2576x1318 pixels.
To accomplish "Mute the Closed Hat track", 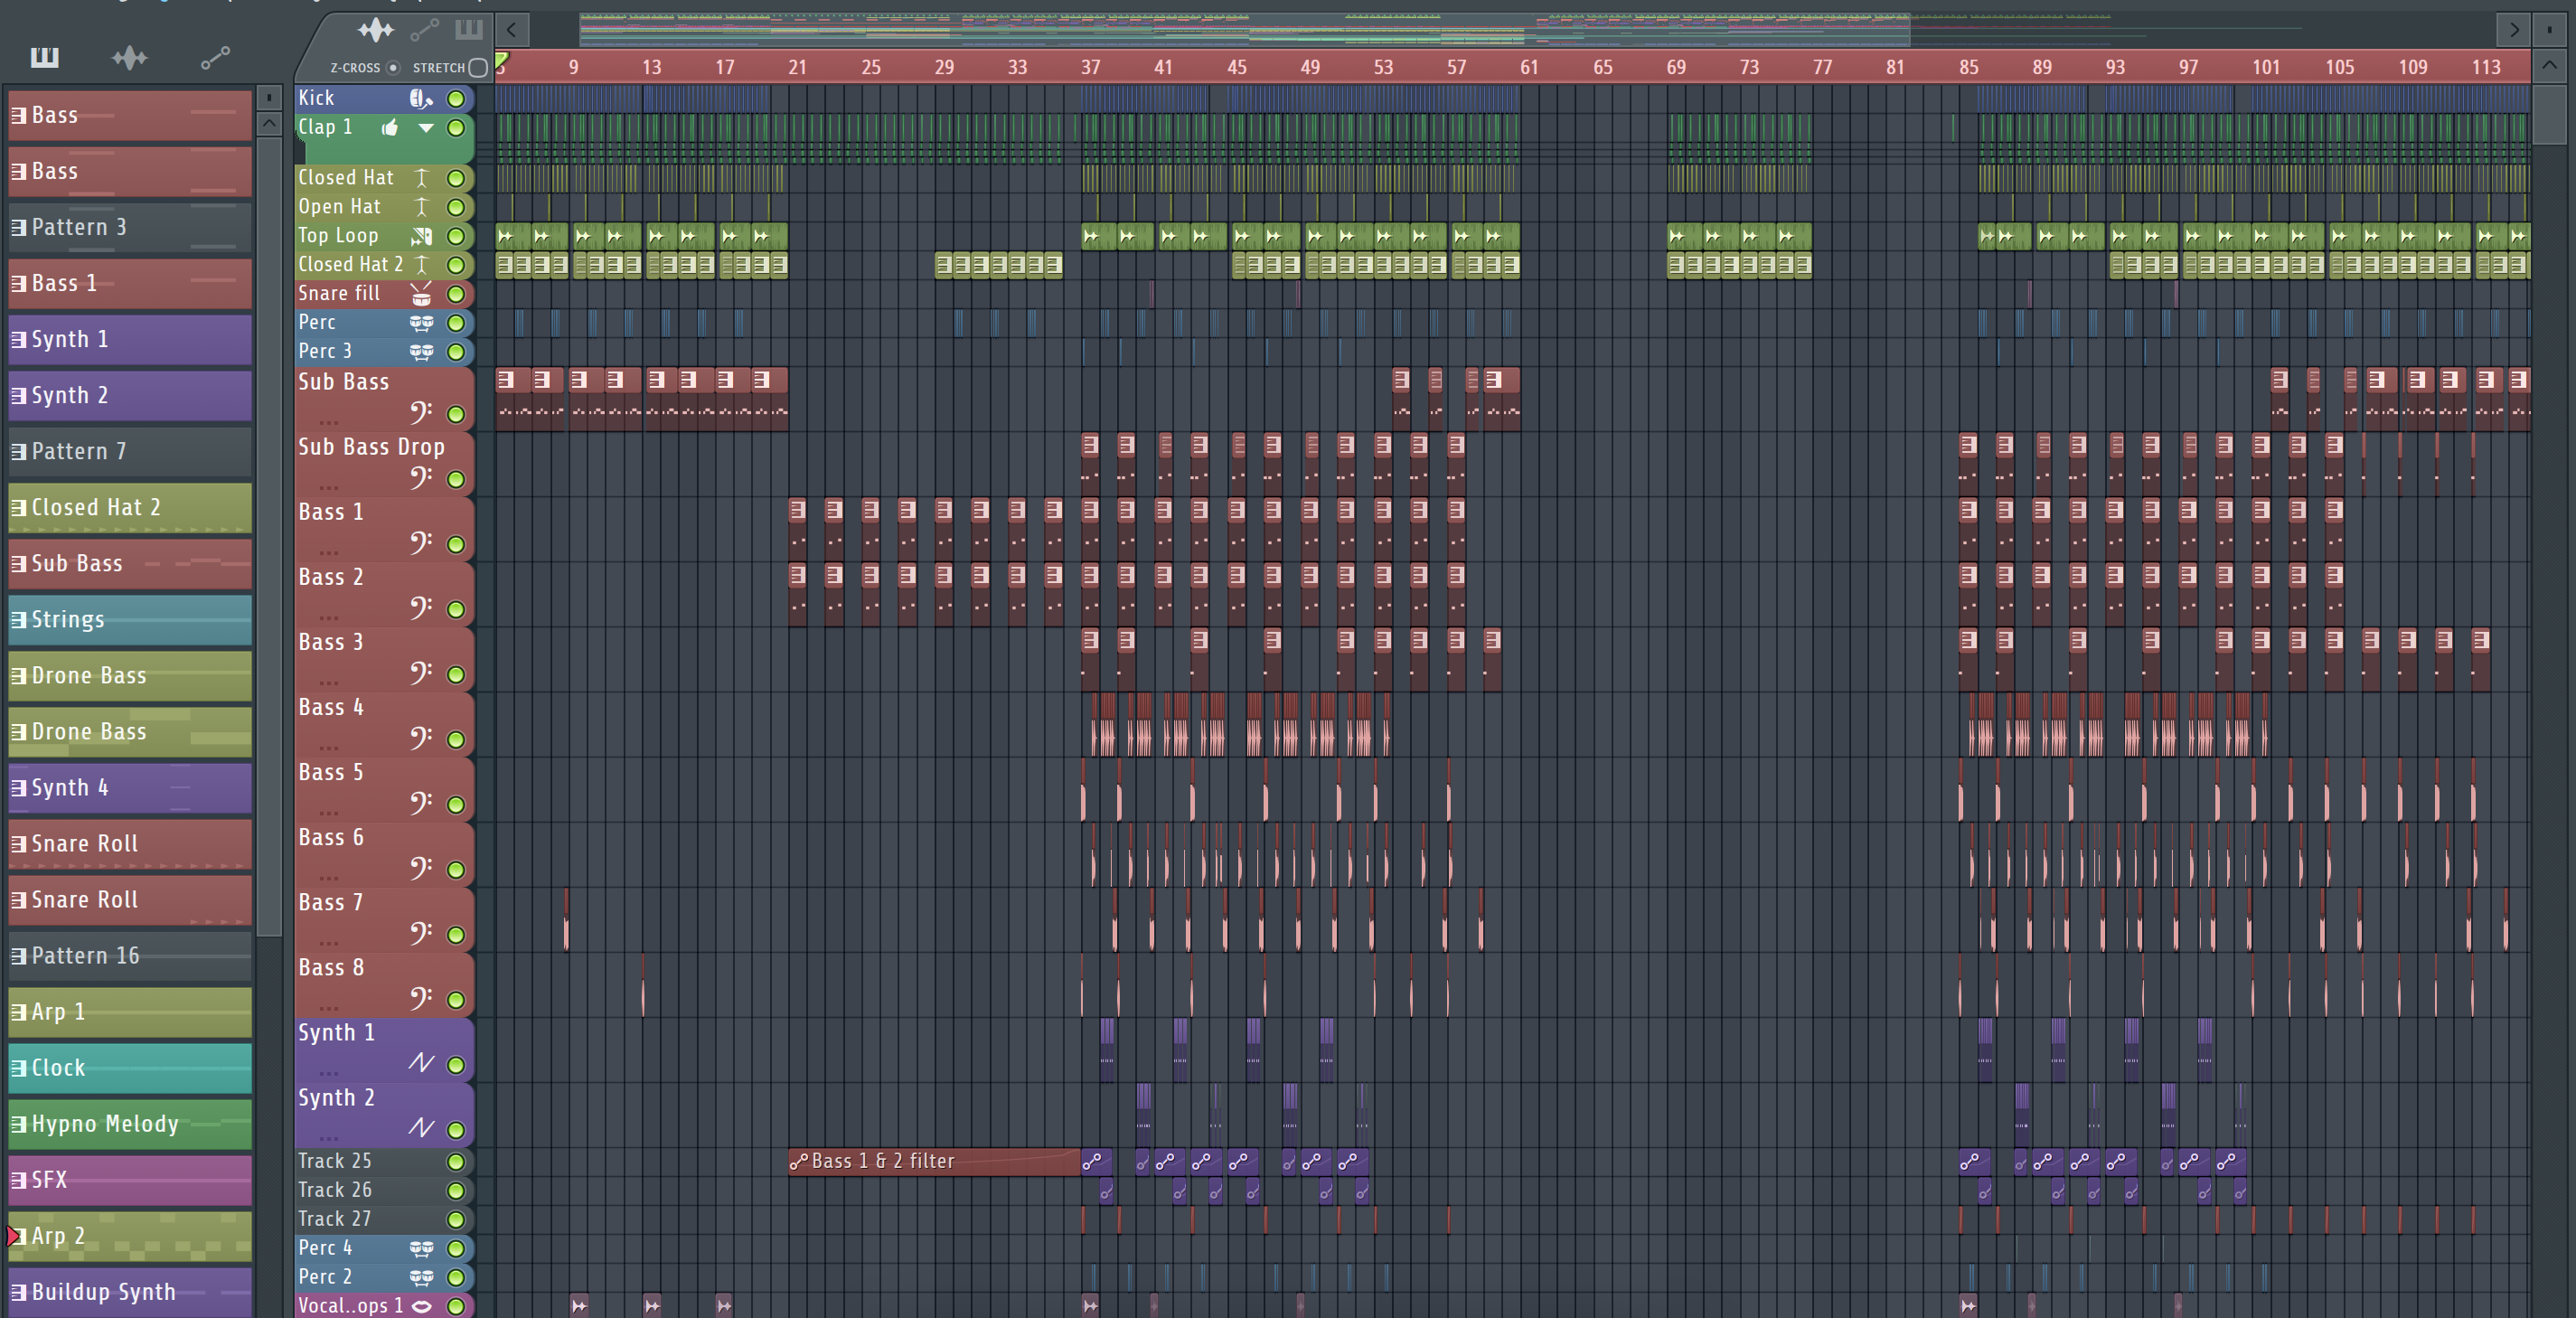I will 456,178.
